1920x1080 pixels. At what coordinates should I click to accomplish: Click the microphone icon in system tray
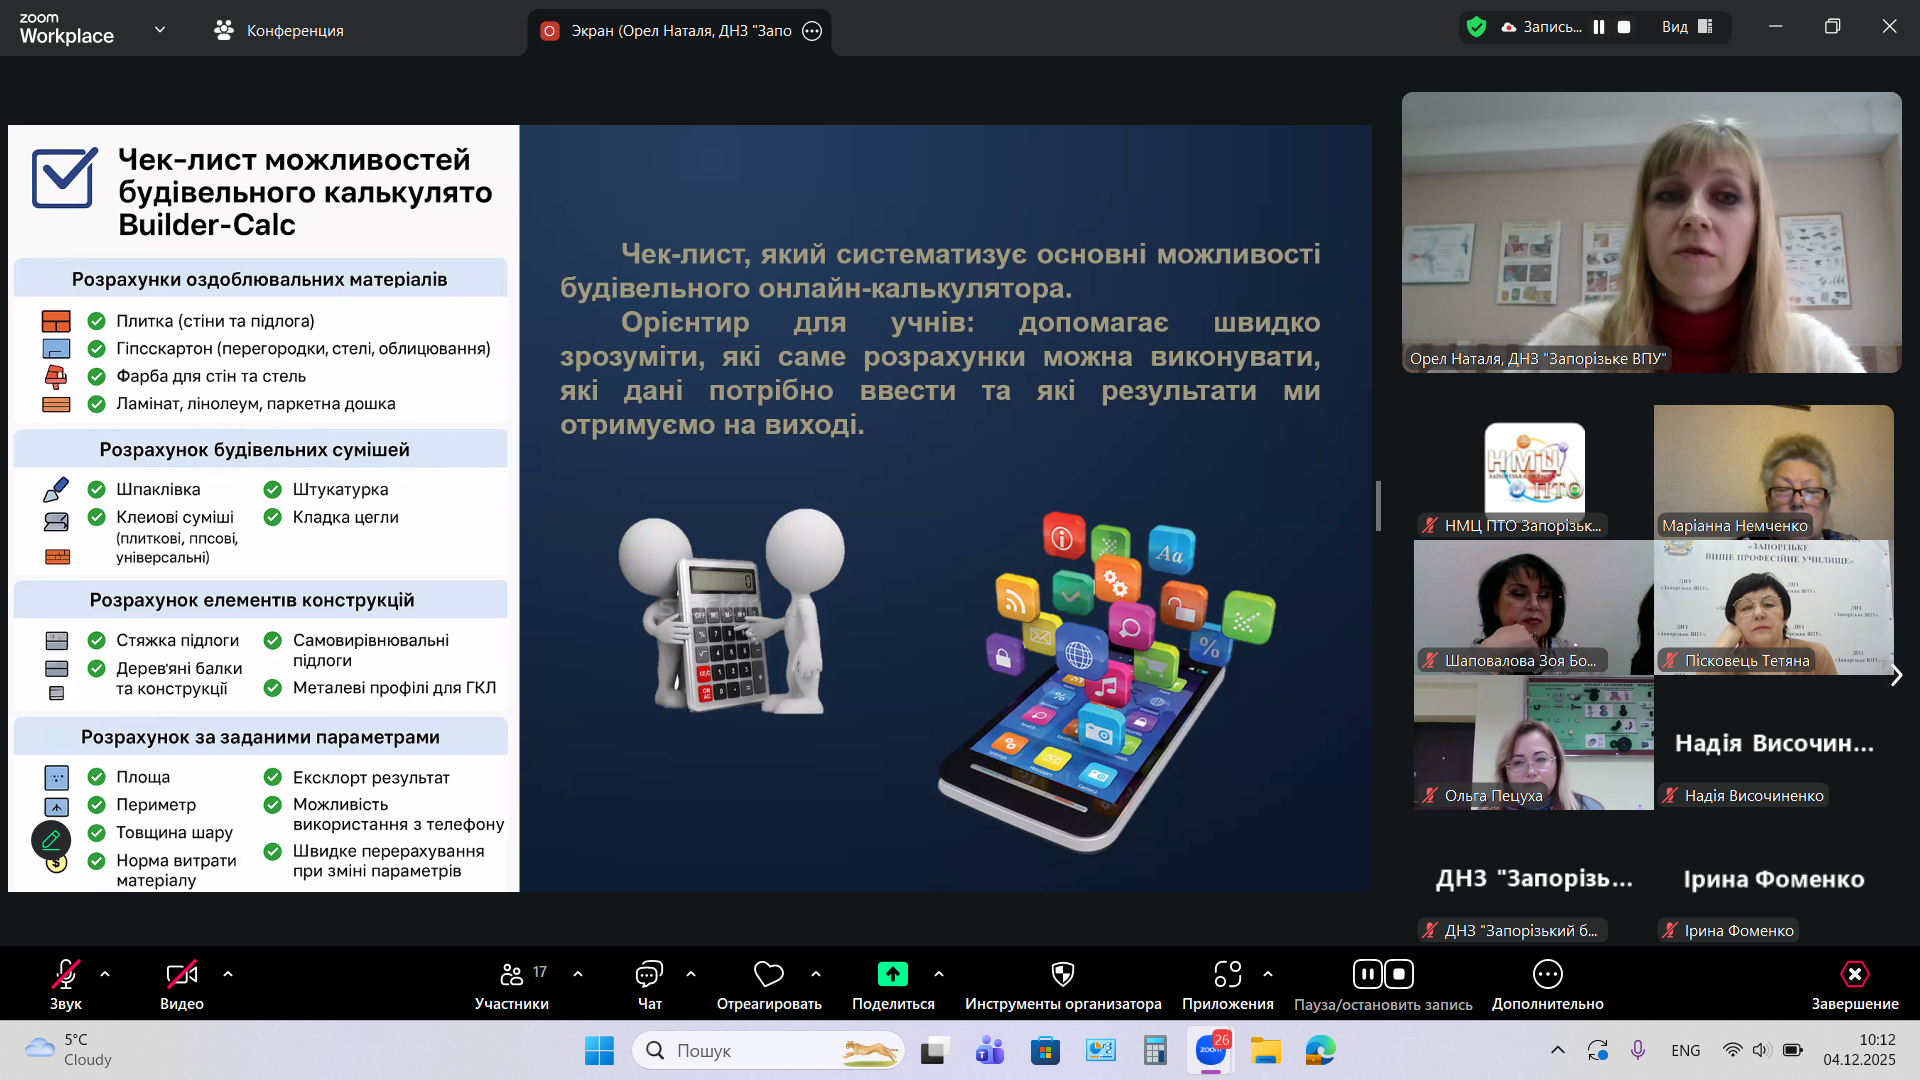(x=1638, y=1050)
